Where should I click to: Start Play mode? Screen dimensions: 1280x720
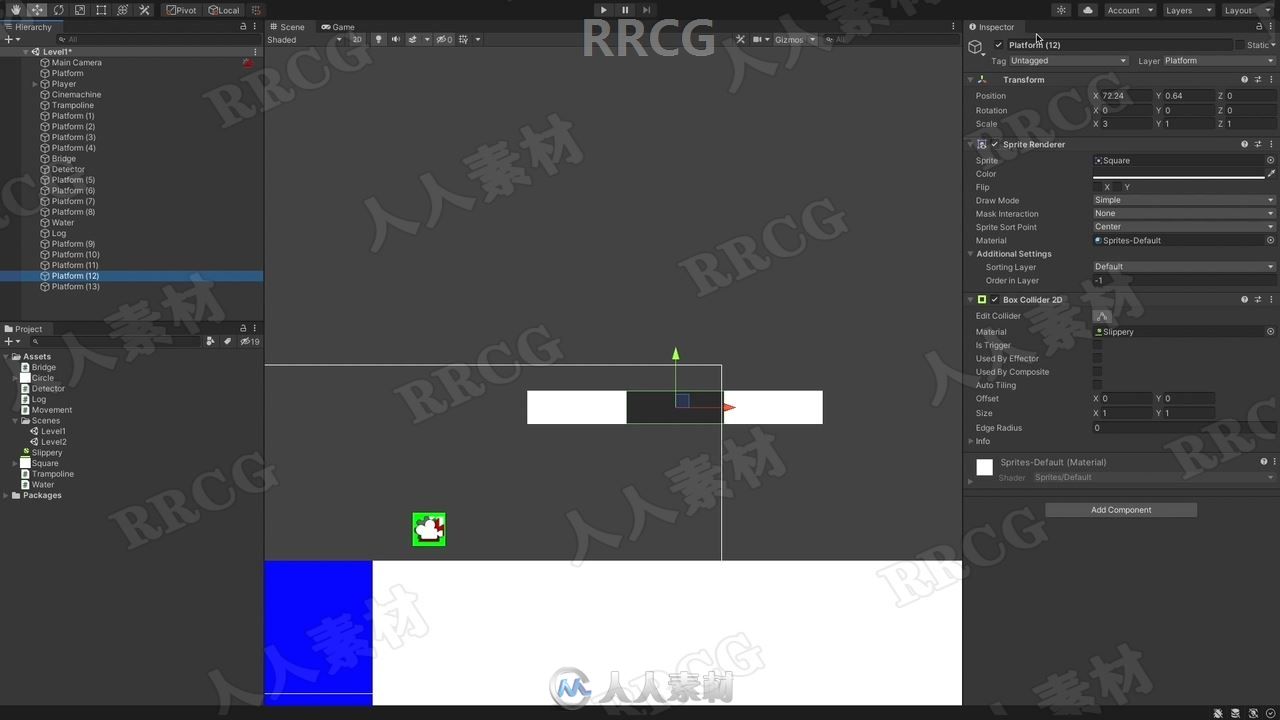point(603,10)
